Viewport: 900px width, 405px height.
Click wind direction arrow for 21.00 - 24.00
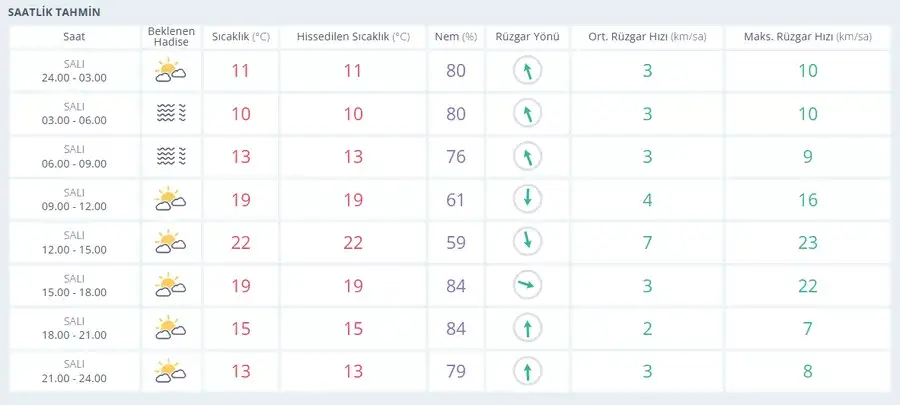coord(527,371)
